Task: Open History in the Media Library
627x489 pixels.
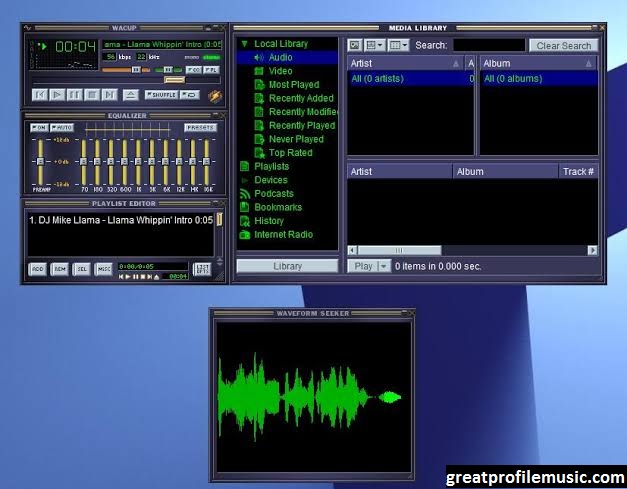Action: click(x=269, y=220)
